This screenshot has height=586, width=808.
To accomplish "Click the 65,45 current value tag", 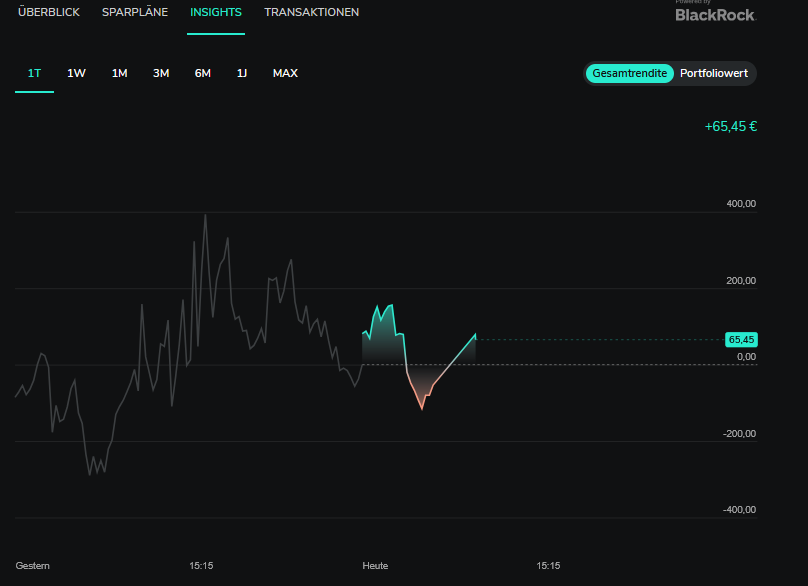I will (741, 340).
